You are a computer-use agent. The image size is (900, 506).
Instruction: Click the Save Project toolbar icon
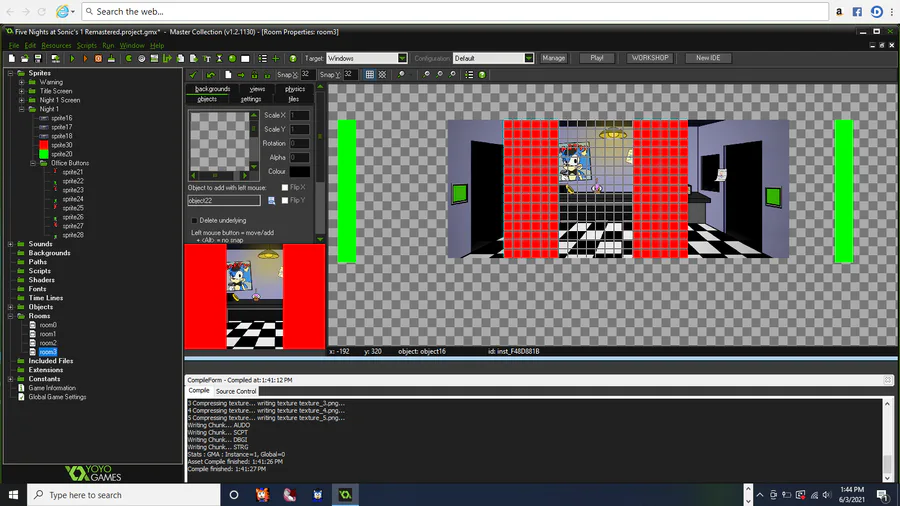pyautogui.click(x=38, y=59)
